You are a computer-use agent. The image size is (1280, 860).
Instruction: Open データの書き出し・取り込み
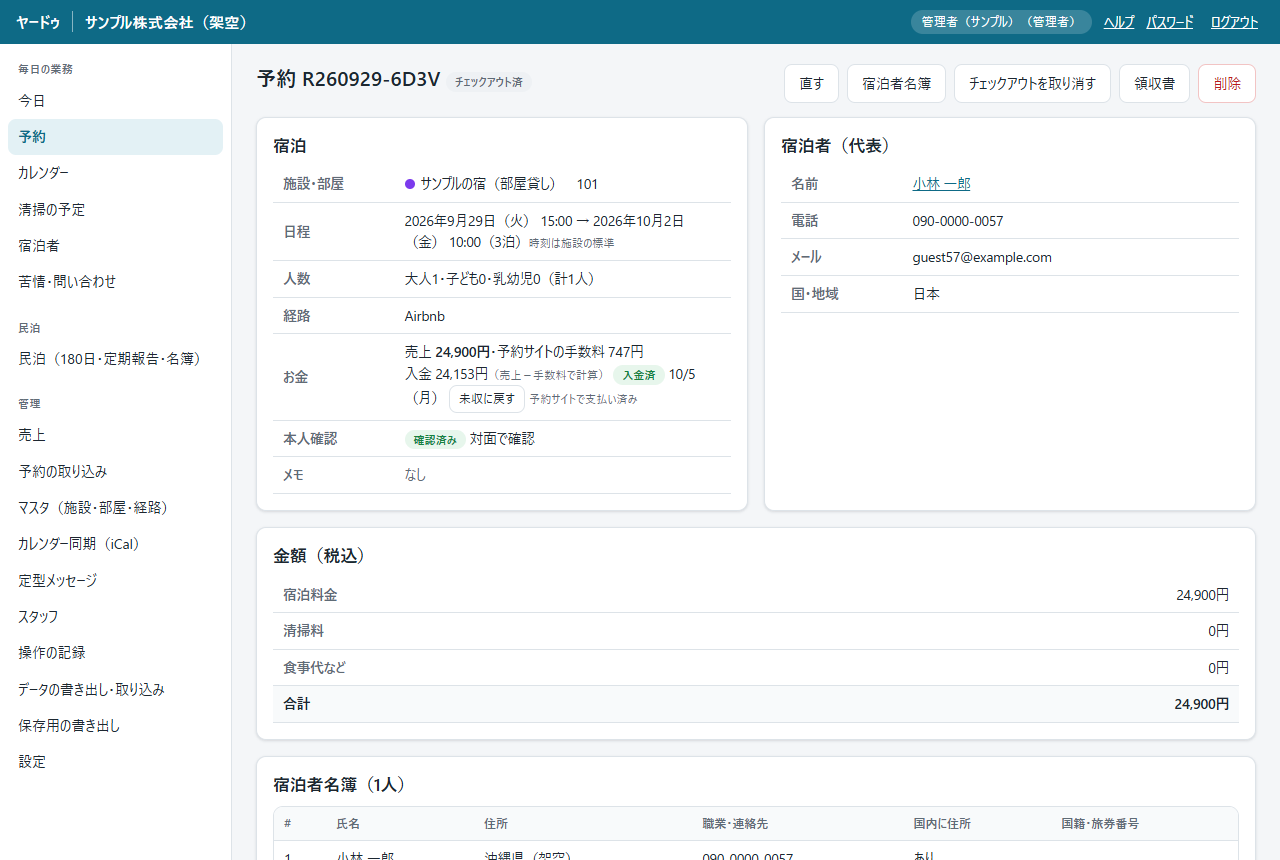(x=115, y=689)
